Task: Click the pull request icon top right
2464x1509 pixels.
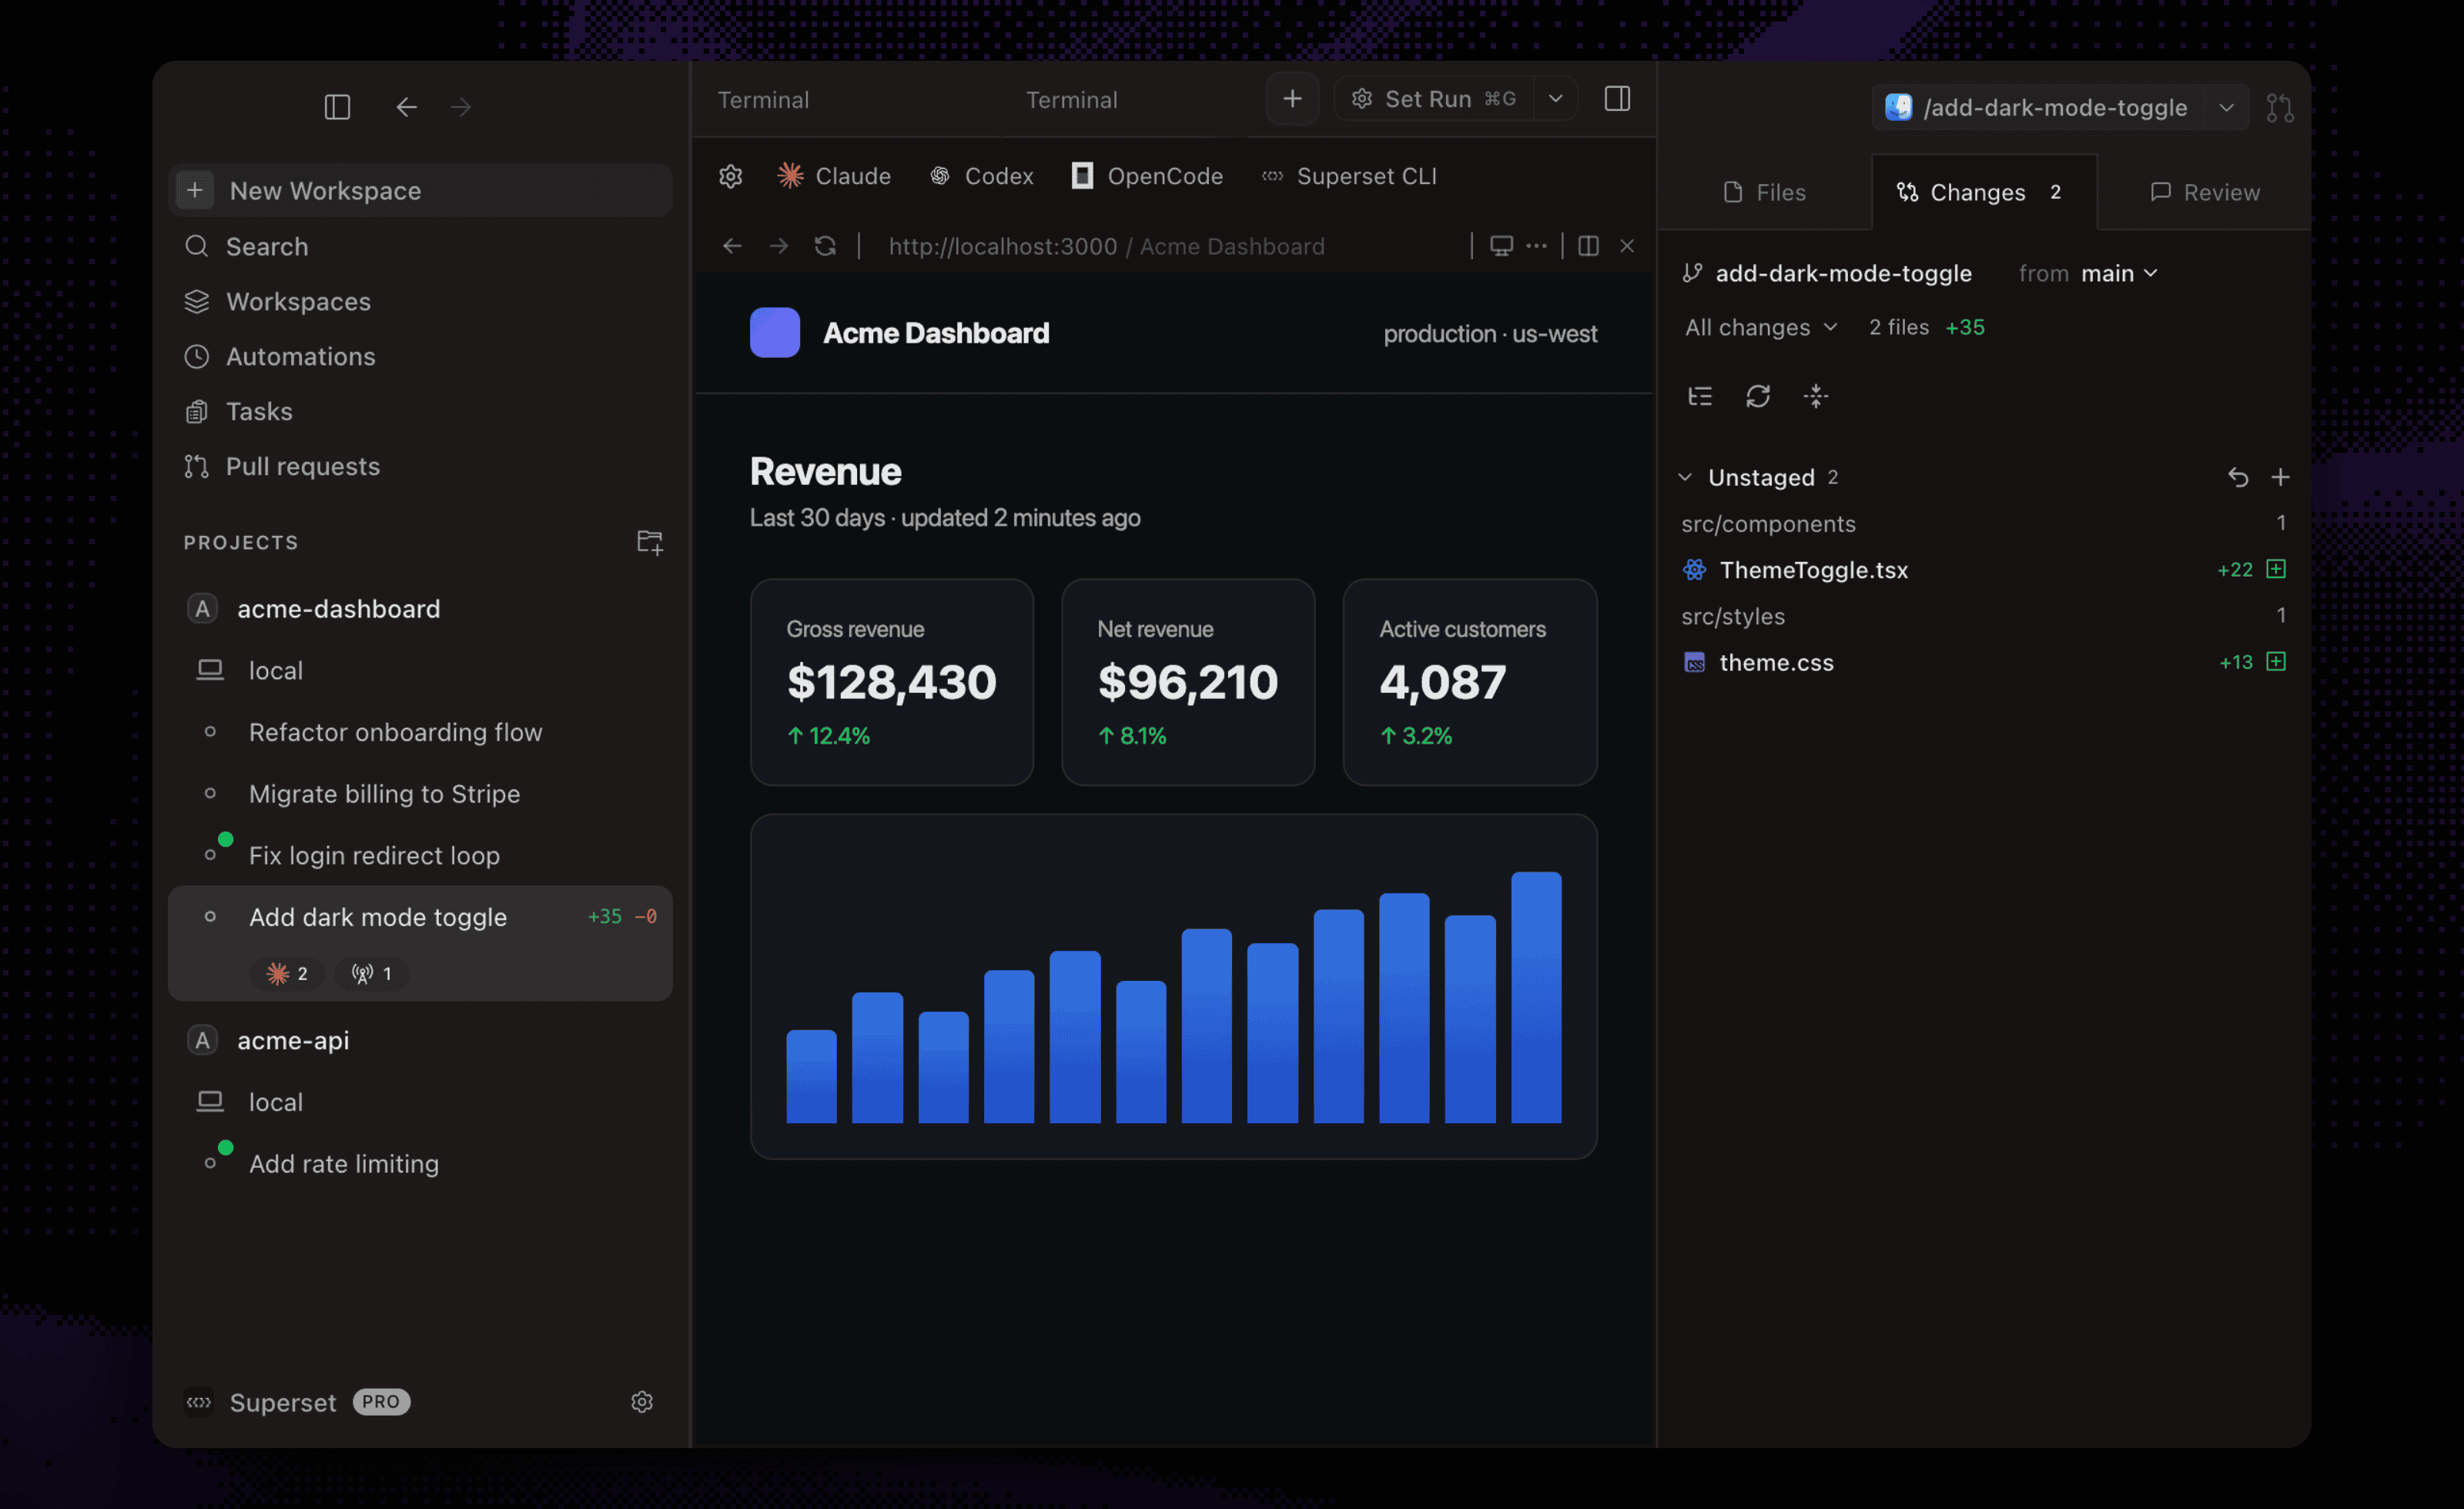Action: (x=2280, y=107)
